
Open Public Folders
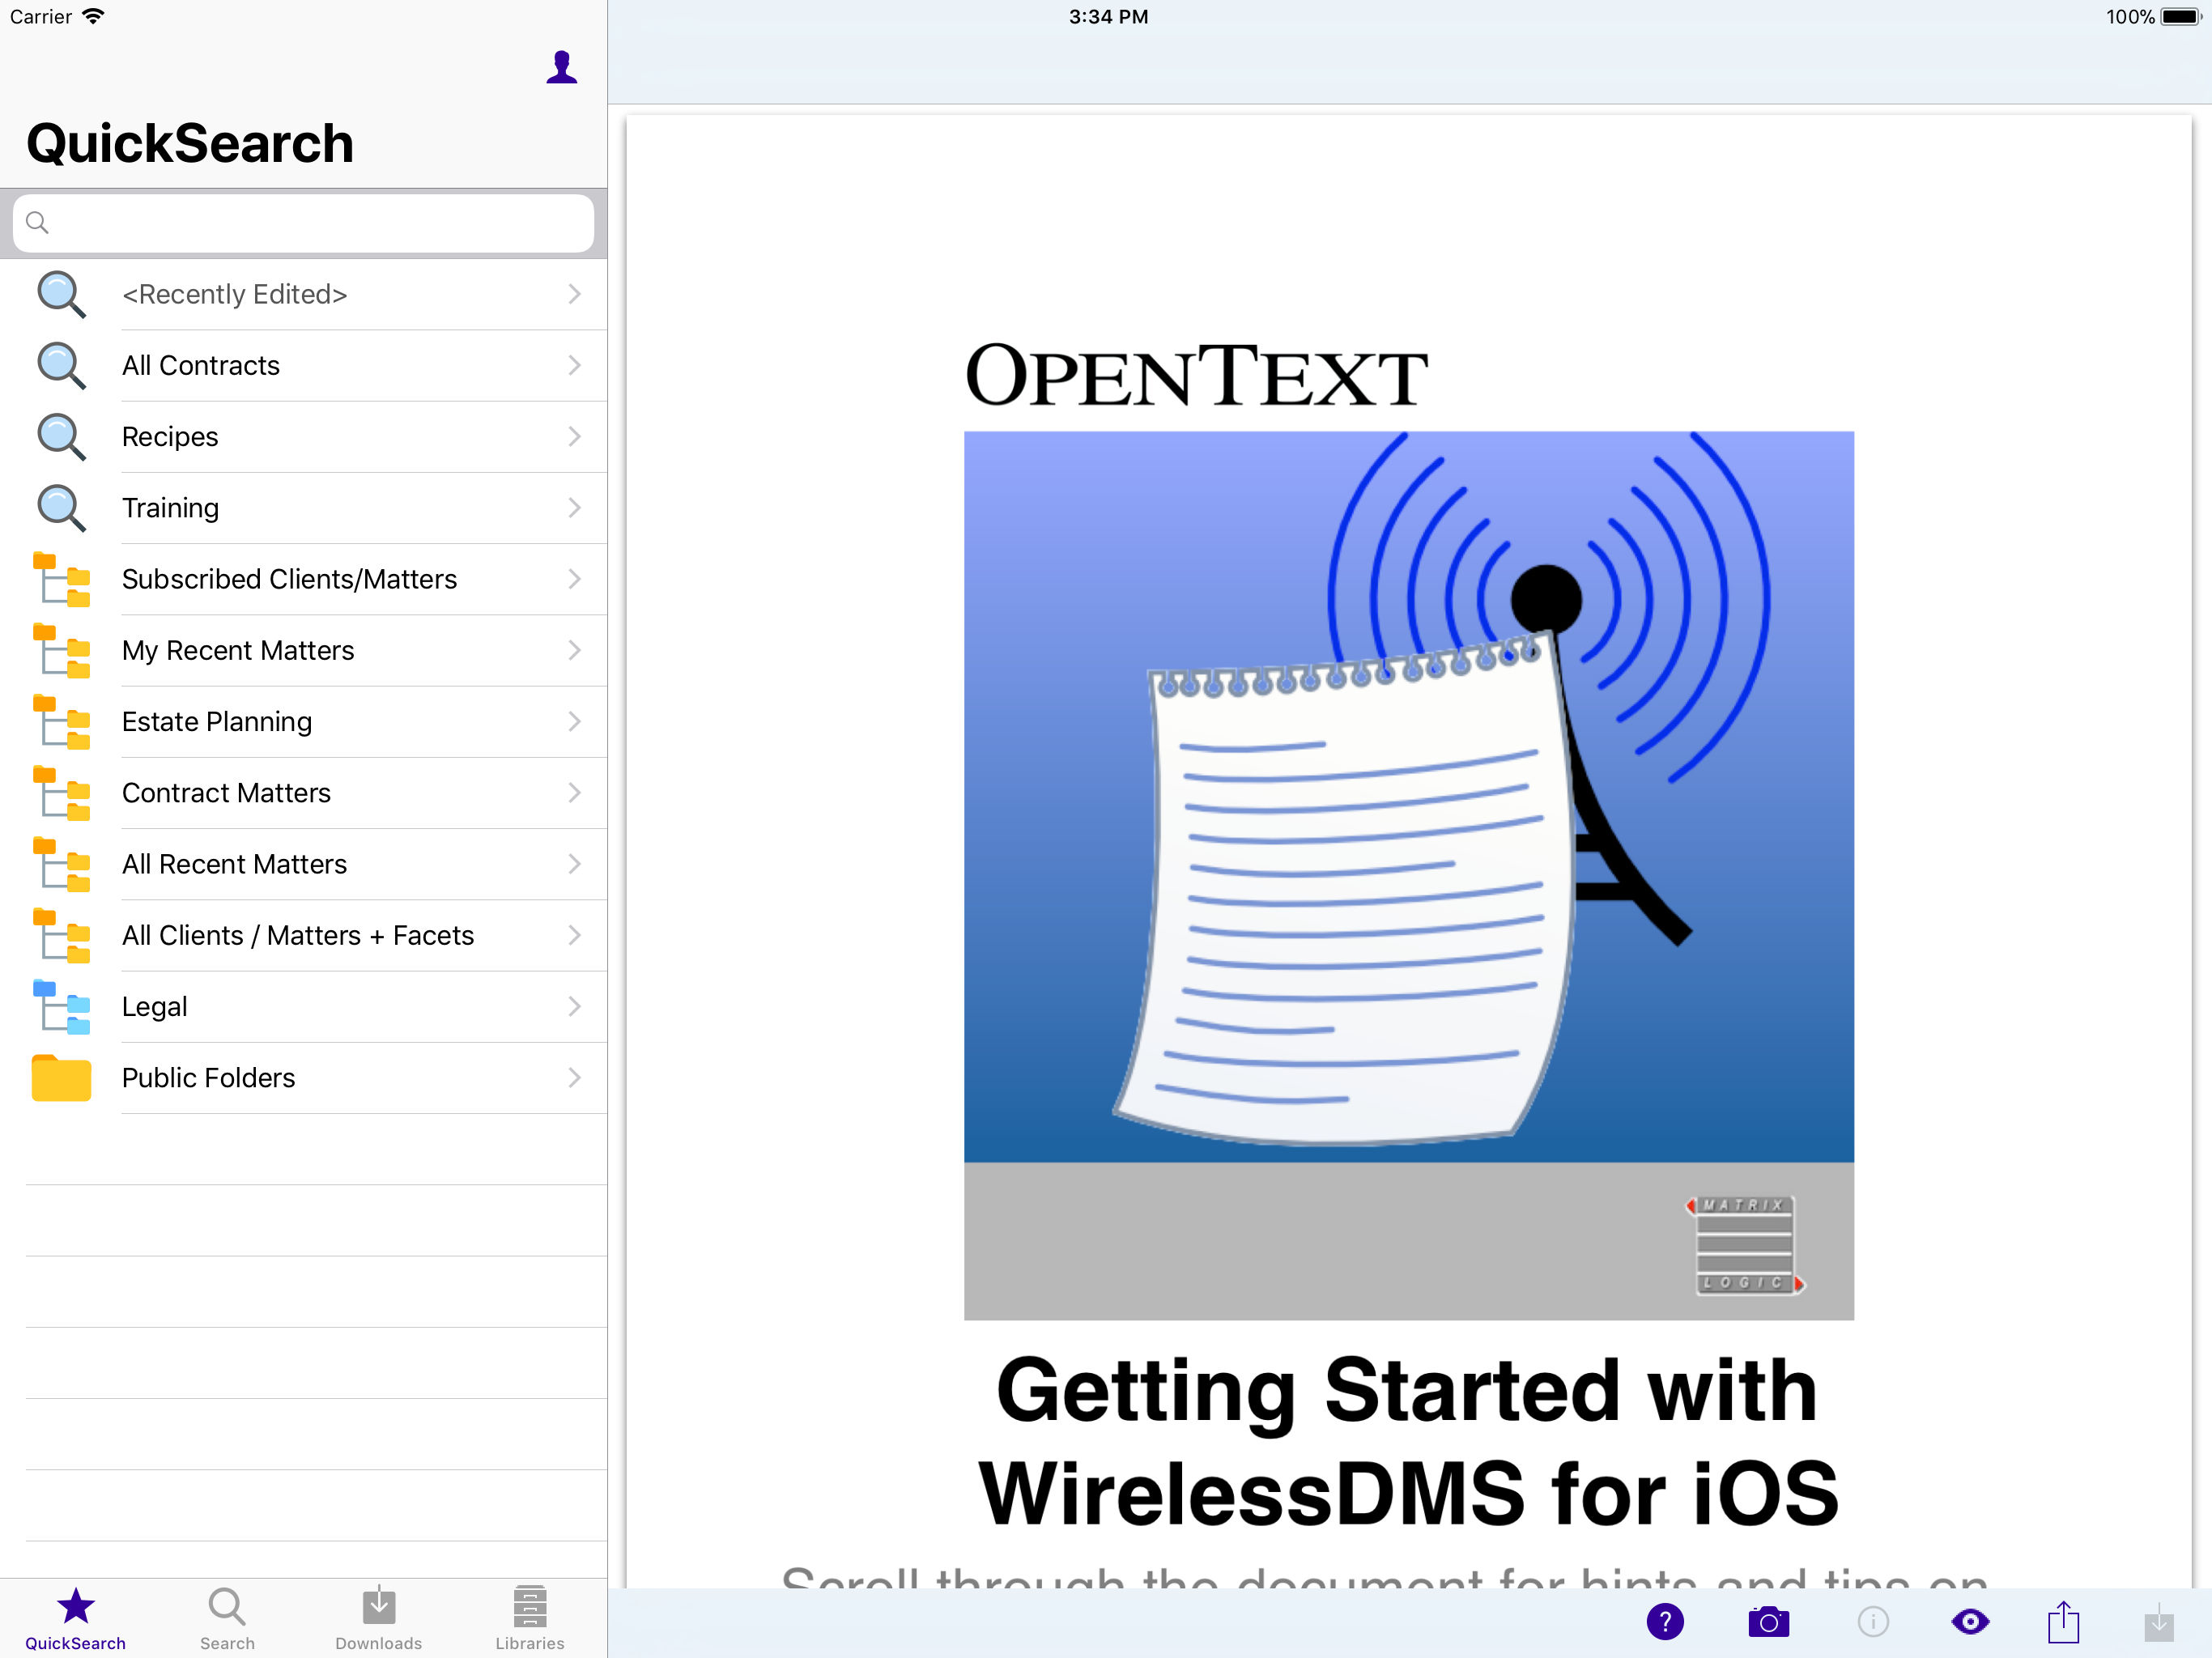coord(303,1077)
